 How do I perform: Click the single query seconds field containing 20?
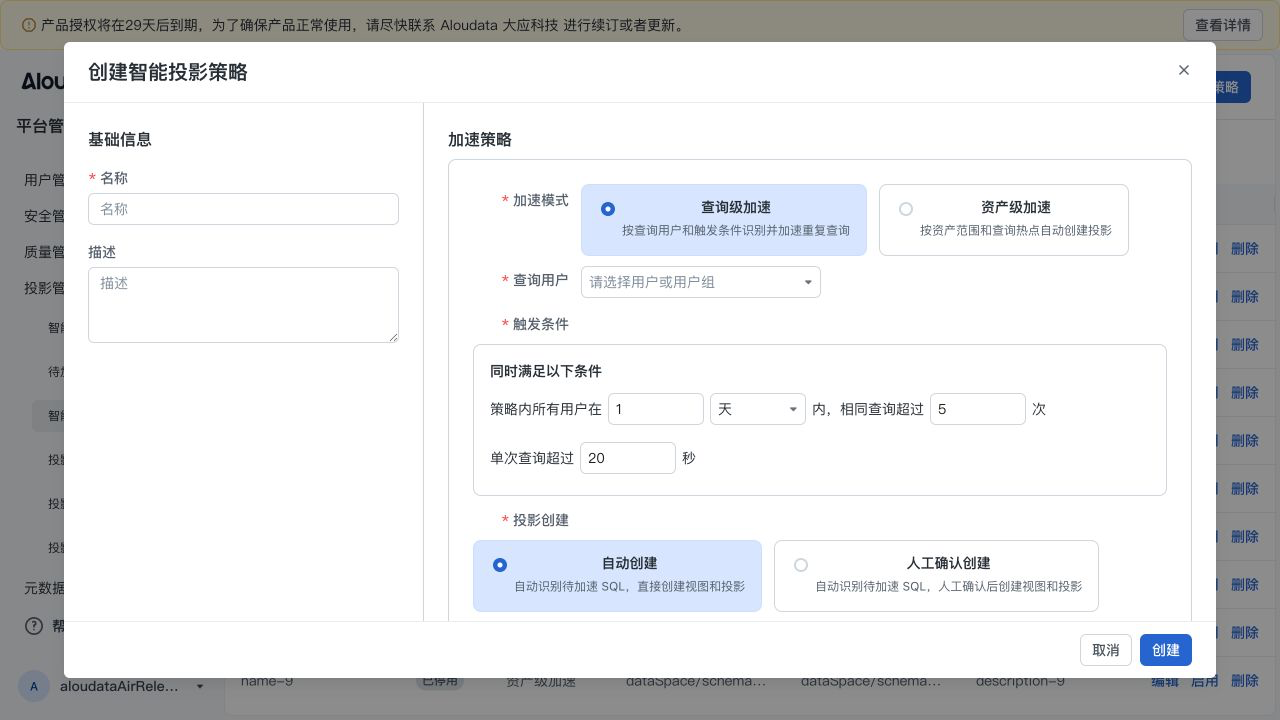tap(628, 458)
